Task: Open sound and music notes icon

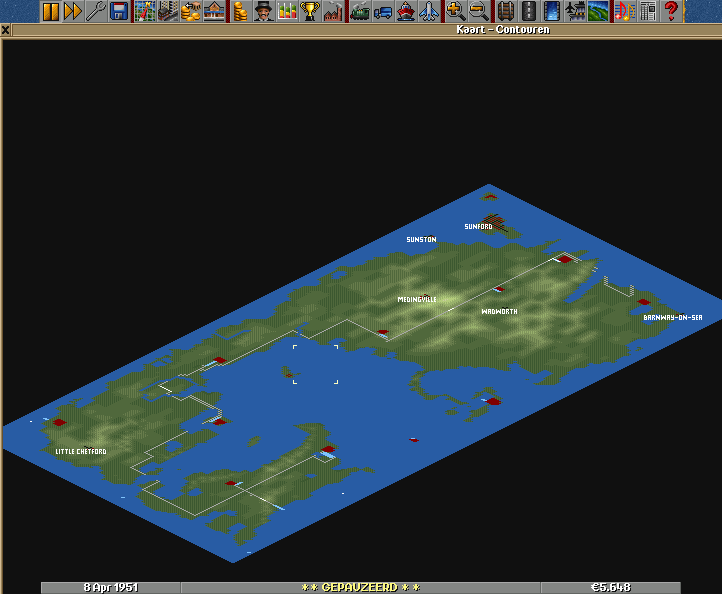Action: point(625,11)
